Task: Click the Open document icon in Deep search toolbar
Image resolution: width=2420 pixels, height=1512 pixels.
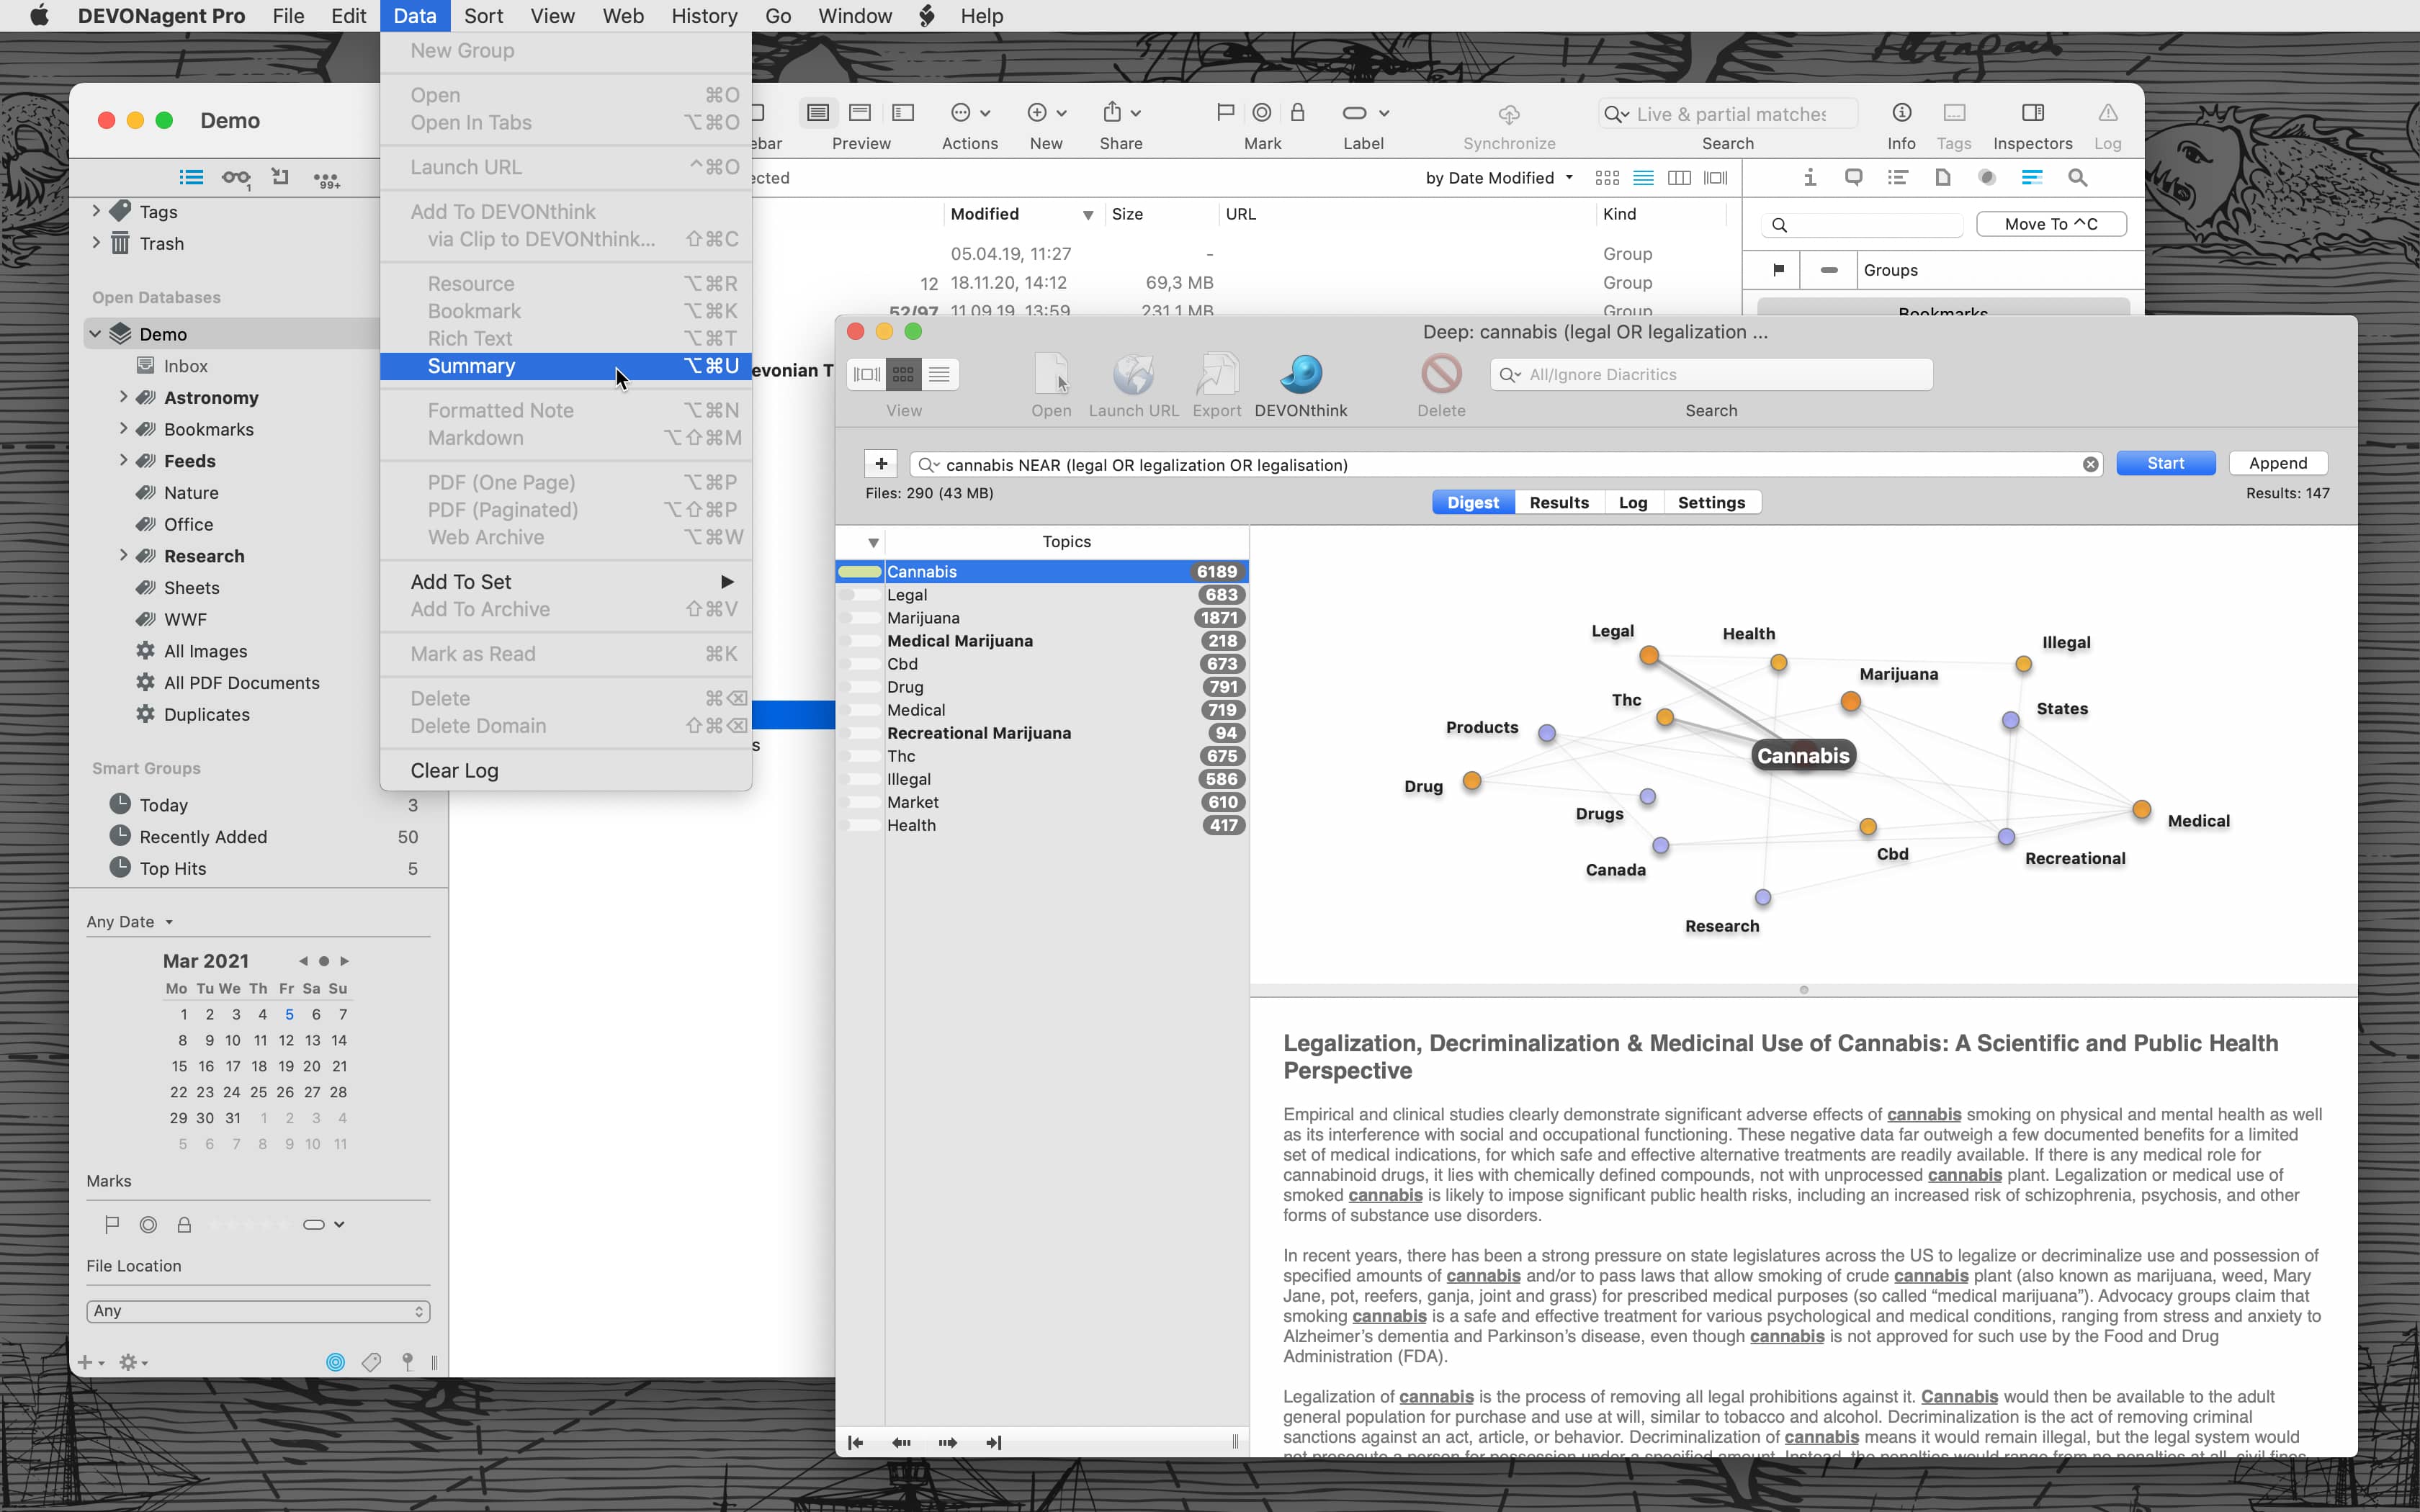Action: pyautogui.click(x=1051, y=375)
